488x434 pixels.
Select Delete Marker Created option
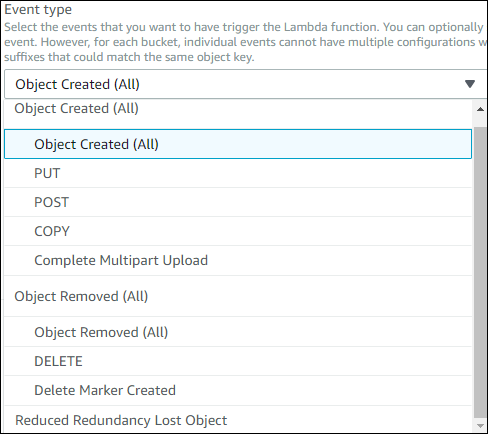tap(238, 390)
